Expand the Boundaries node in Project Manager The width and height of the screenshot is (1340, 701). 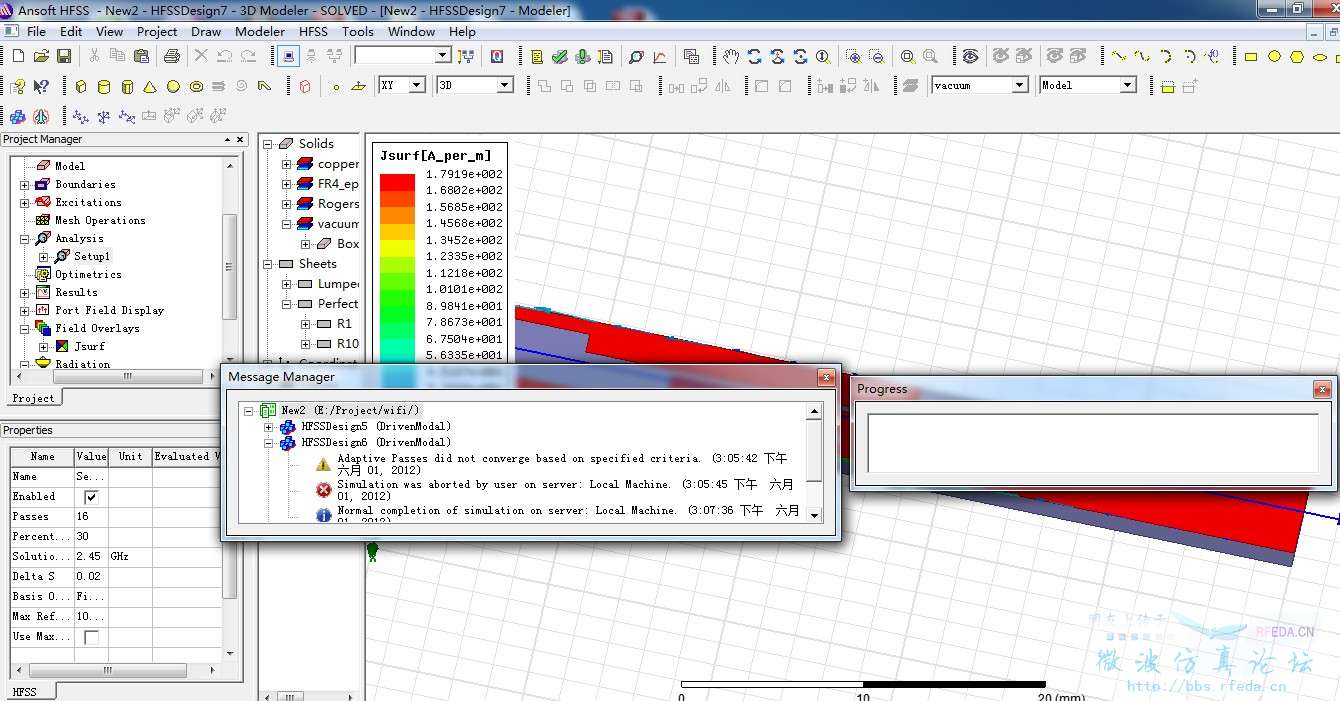click(x=25, y=185)
